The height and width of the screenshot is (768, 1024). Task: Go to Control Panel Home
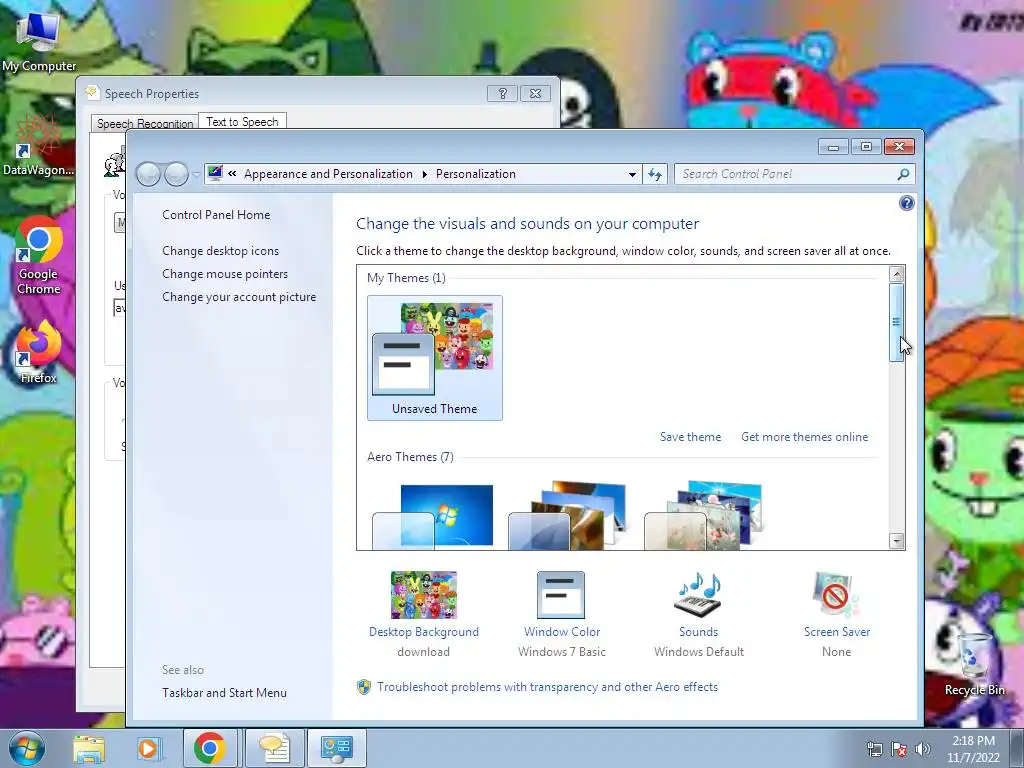(216, 215)
